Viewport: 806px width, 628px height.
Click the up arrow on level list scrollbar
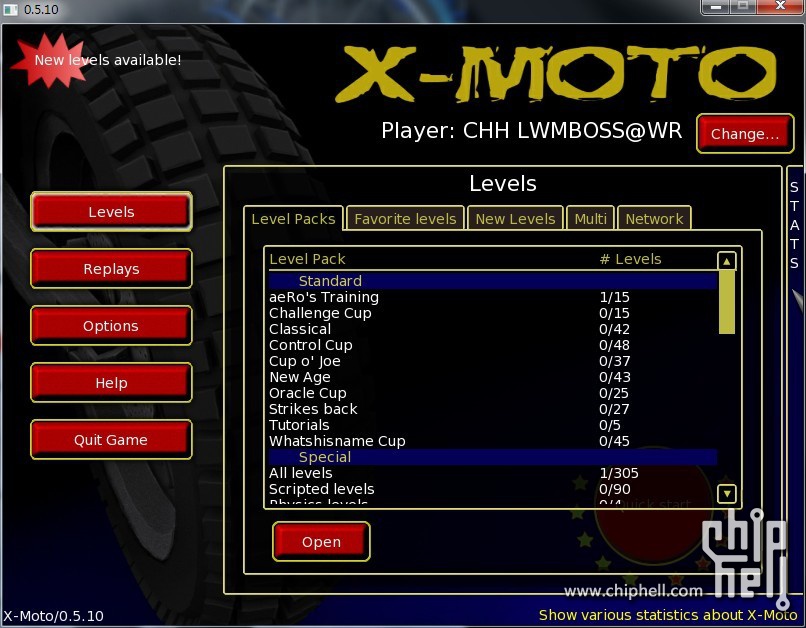click(726, 261)
